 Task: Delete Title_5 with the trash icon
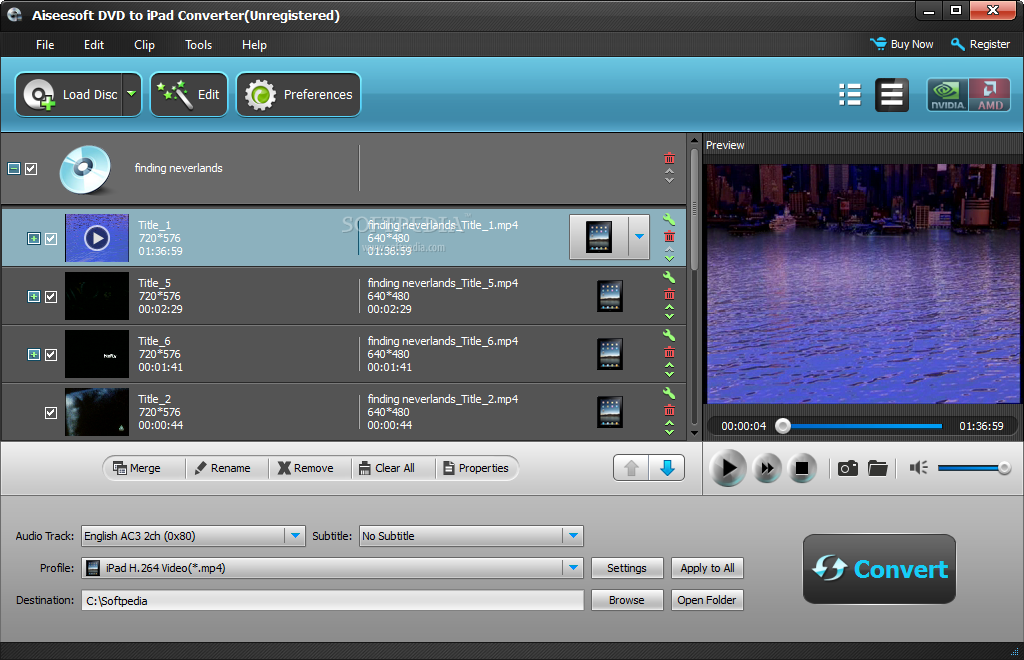[669, 294]
